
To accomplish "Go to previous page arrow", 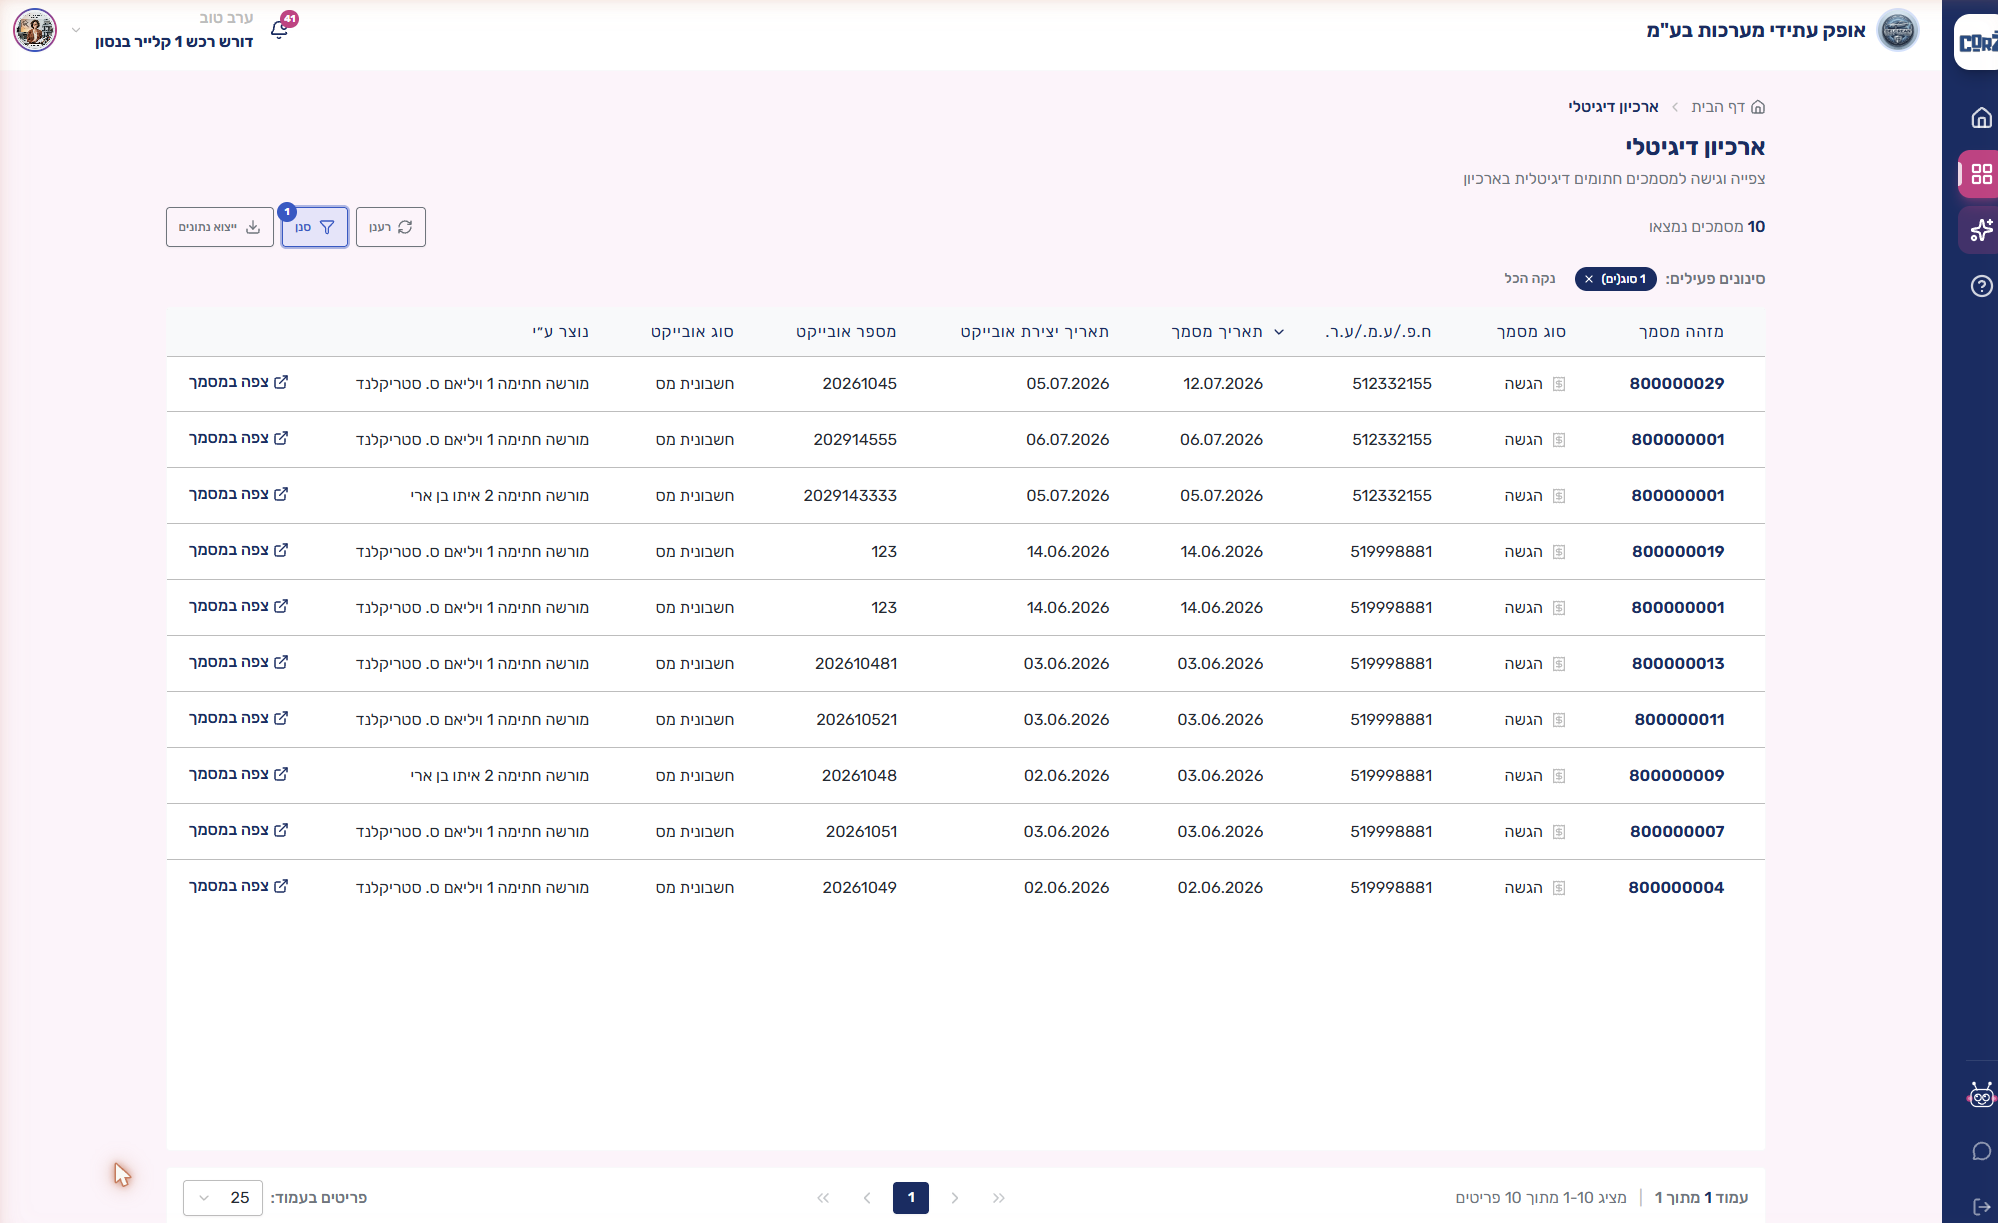I will tap(955, 1198).
